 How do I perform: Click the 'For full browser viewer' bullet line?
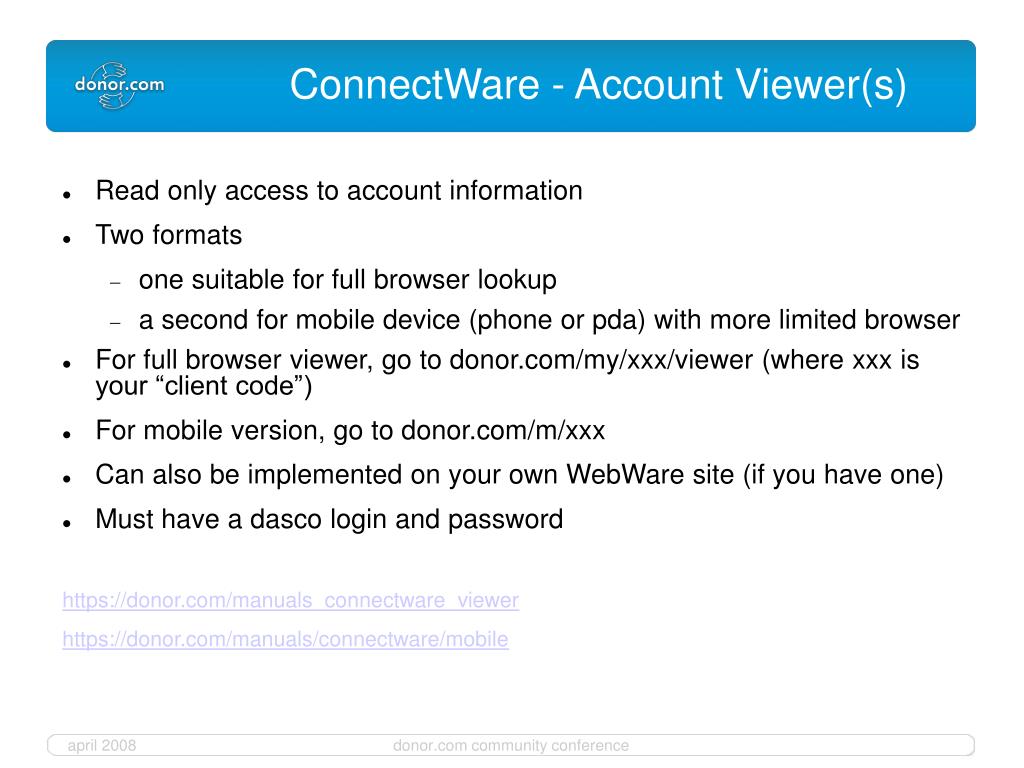[x=507, y=360]
